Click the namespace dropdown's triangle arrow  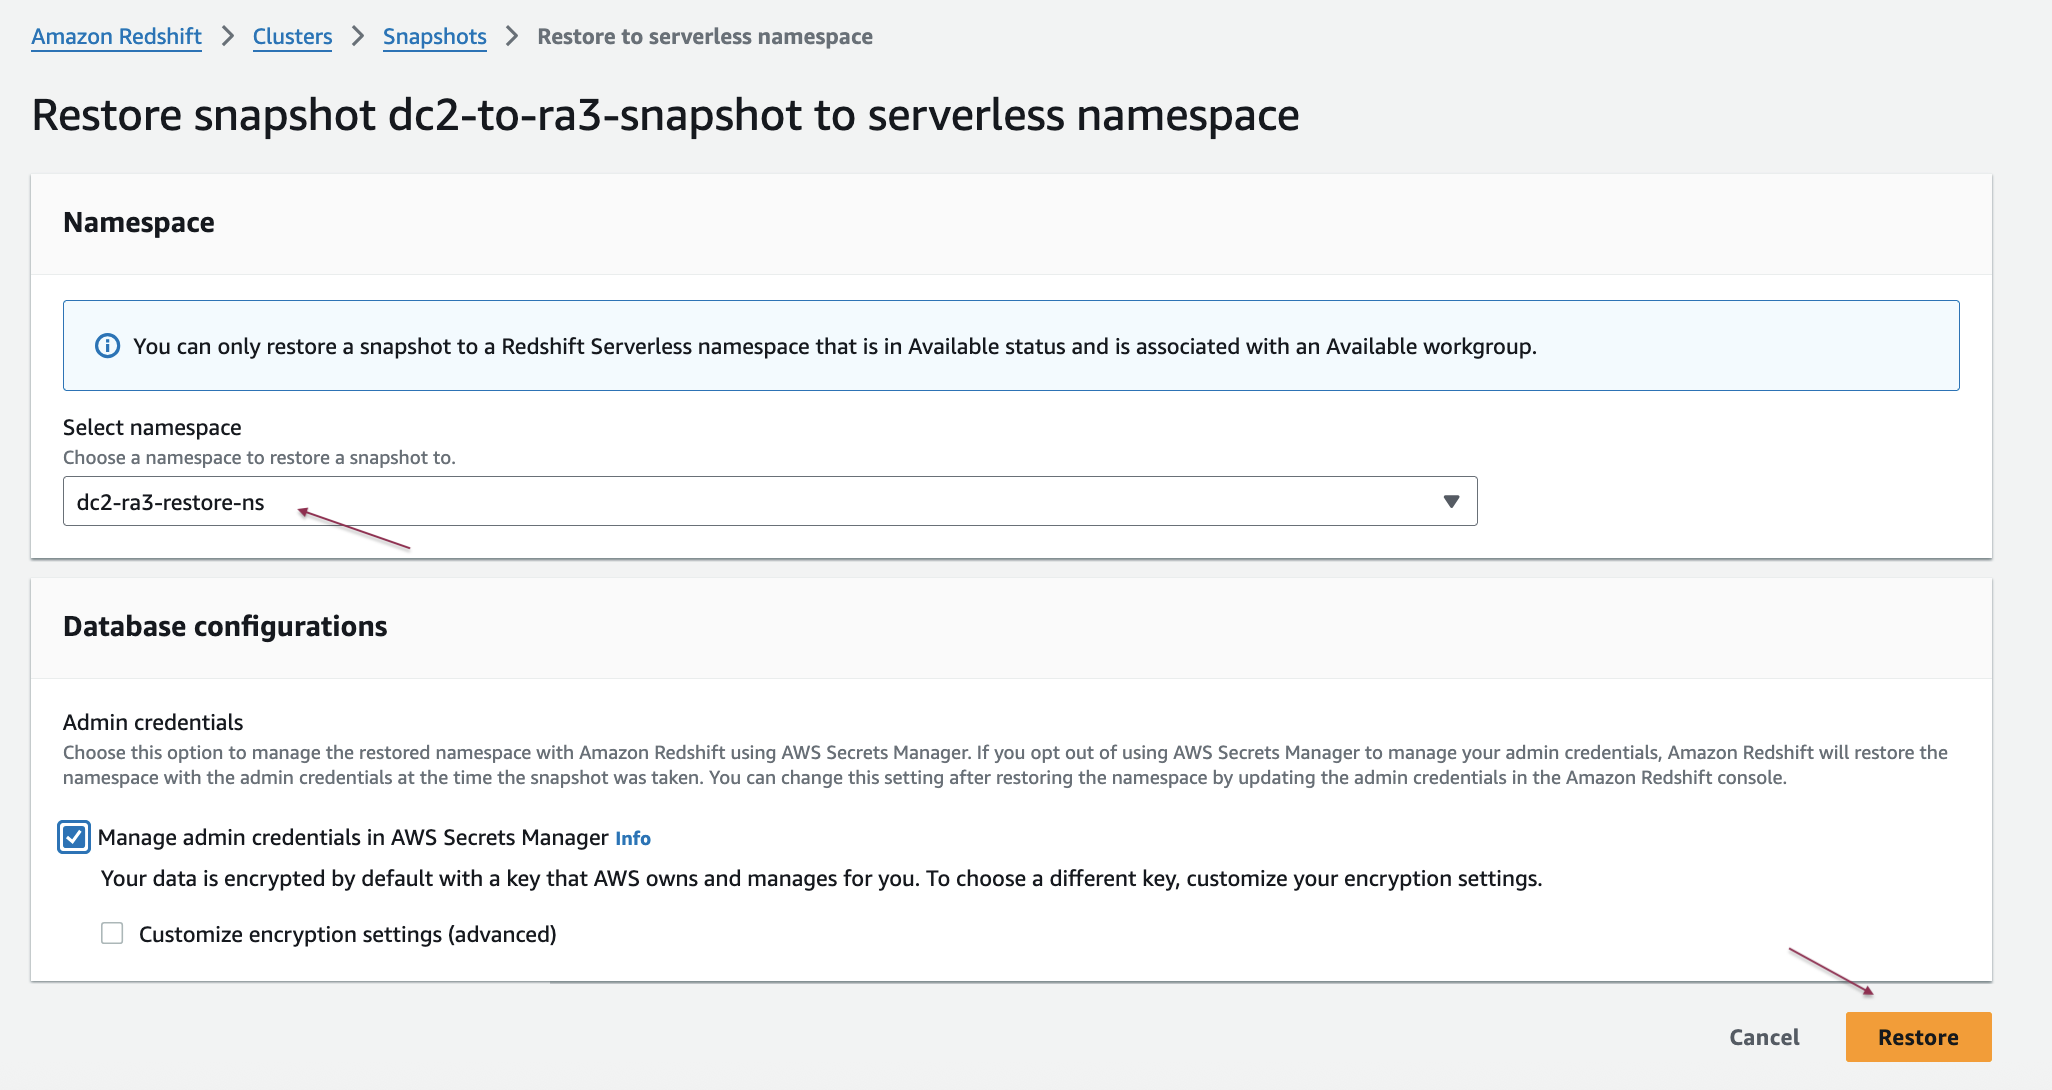tap(1451, 502)
